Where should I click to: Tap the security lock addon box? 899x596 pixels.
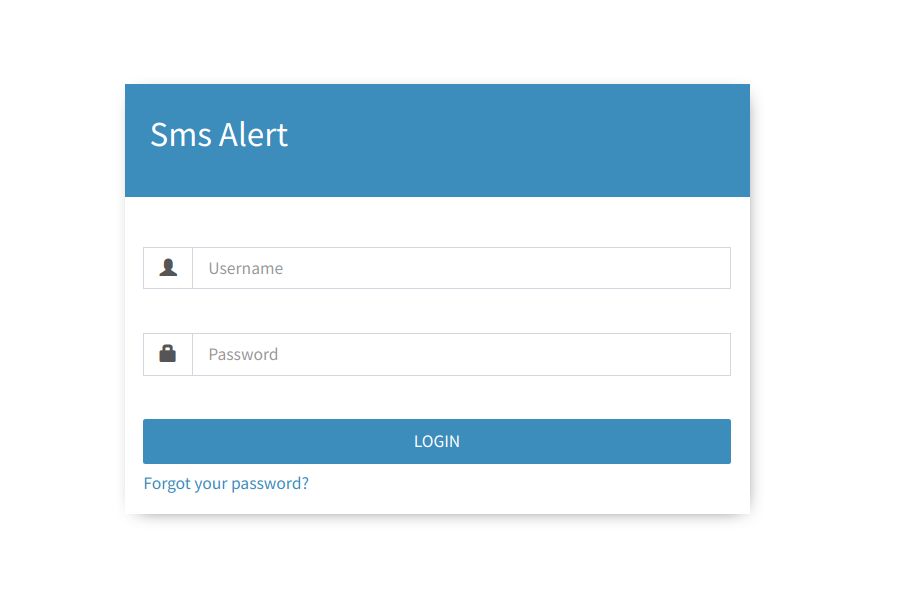pyautogui.click(x=168, y=354)
